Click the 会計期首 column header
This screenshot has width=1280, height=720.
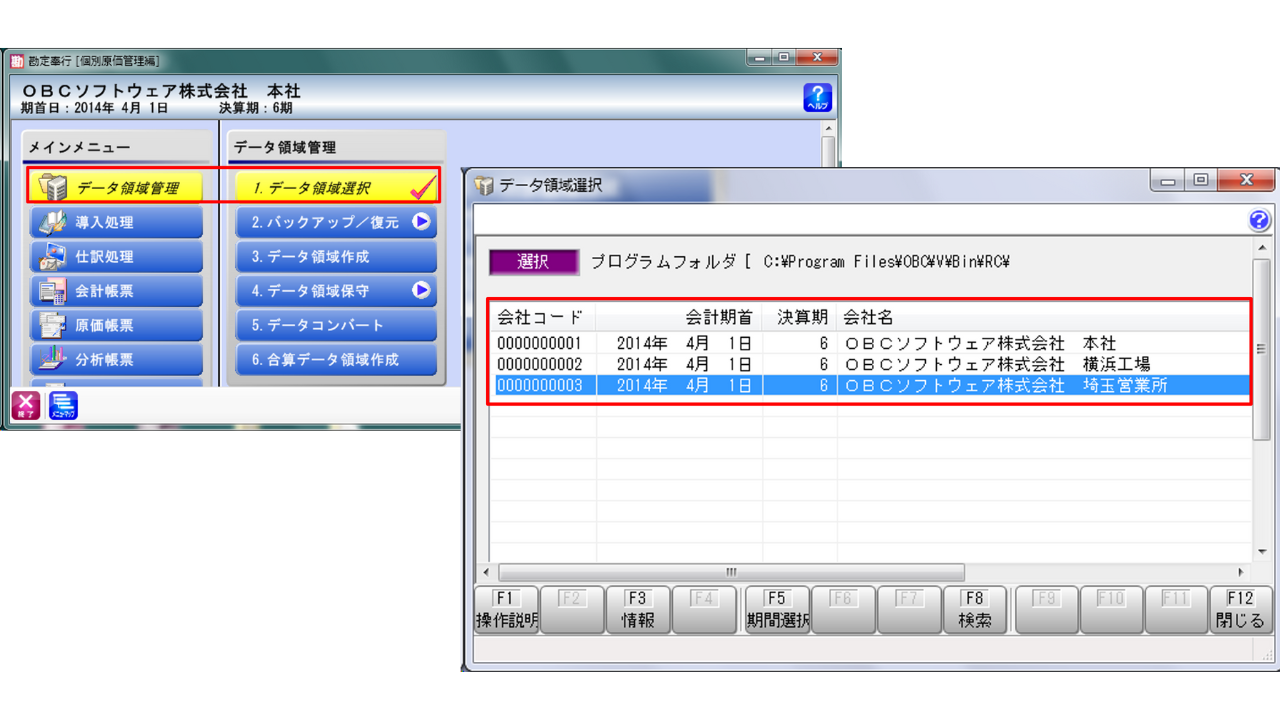click(x=679, y=318)
